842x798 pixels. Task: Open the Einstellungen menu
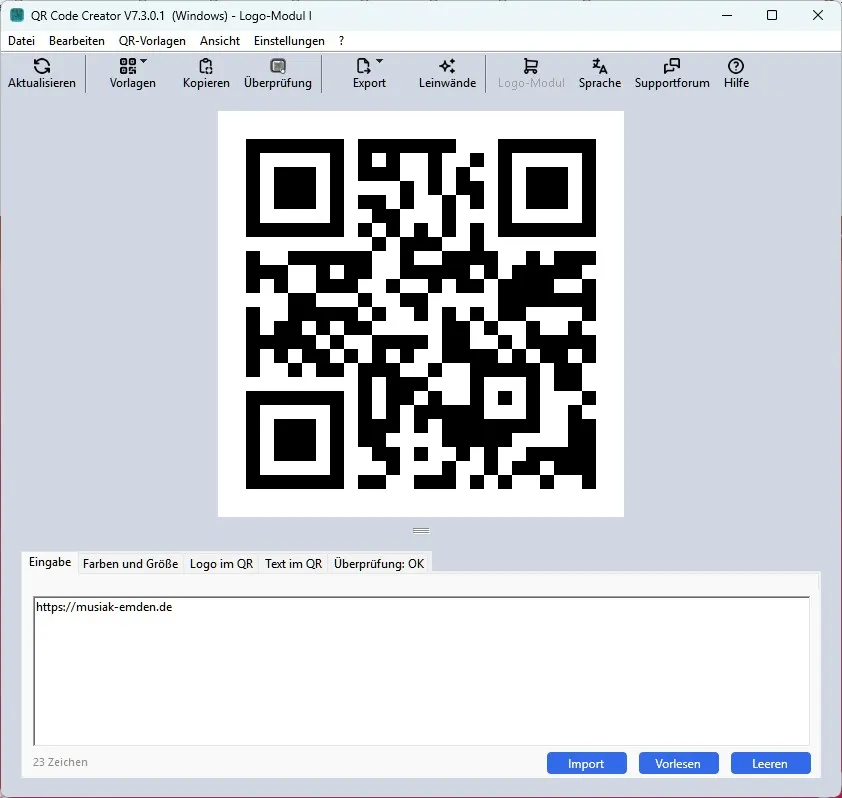pos(289,41)
